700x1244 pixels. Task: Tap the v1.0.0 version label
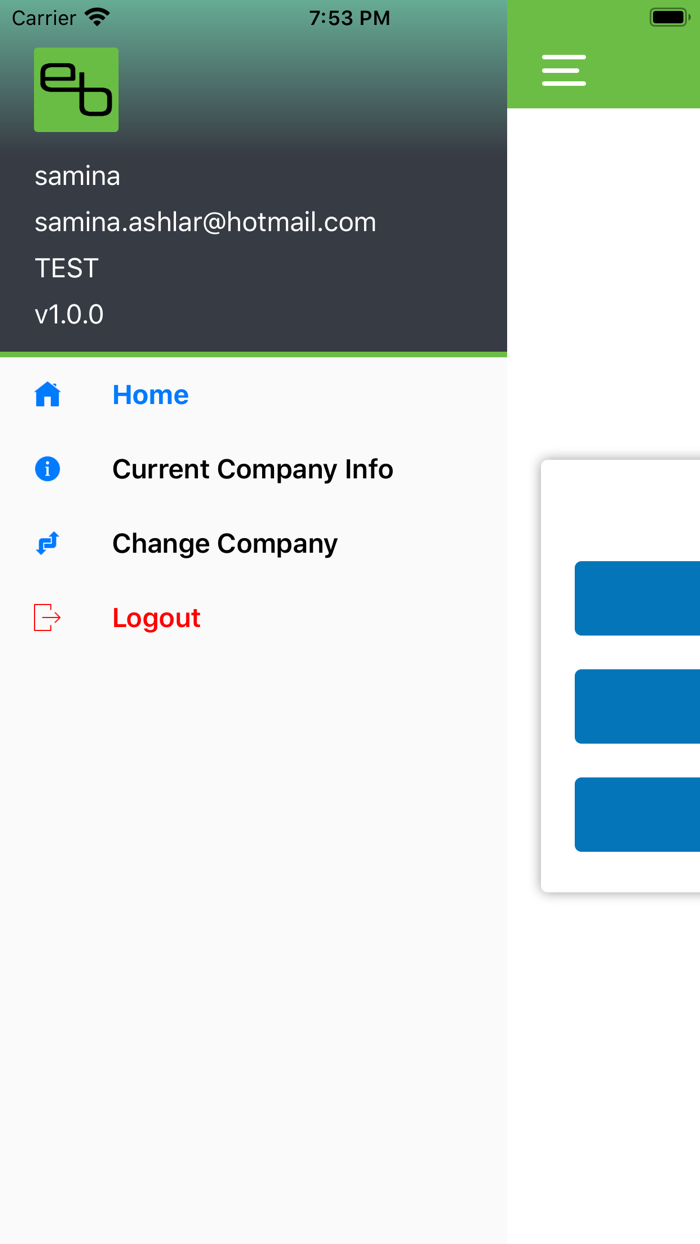(x=69, y=314)
